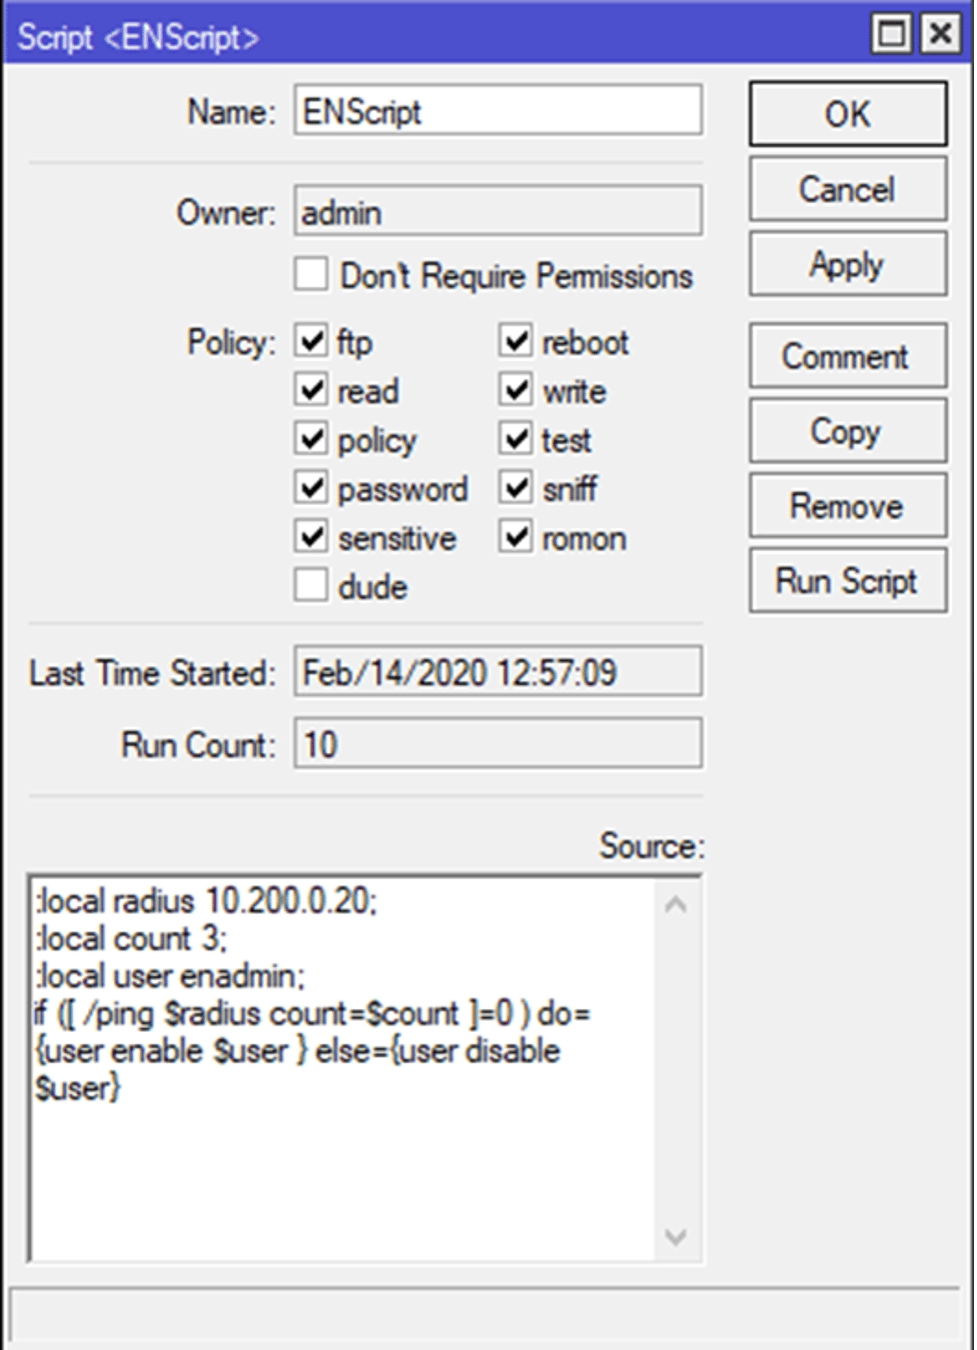This screenshot has height=1350, width=977.
Task: Uncheck the ftp policy
Action: [x=311, y=341]
